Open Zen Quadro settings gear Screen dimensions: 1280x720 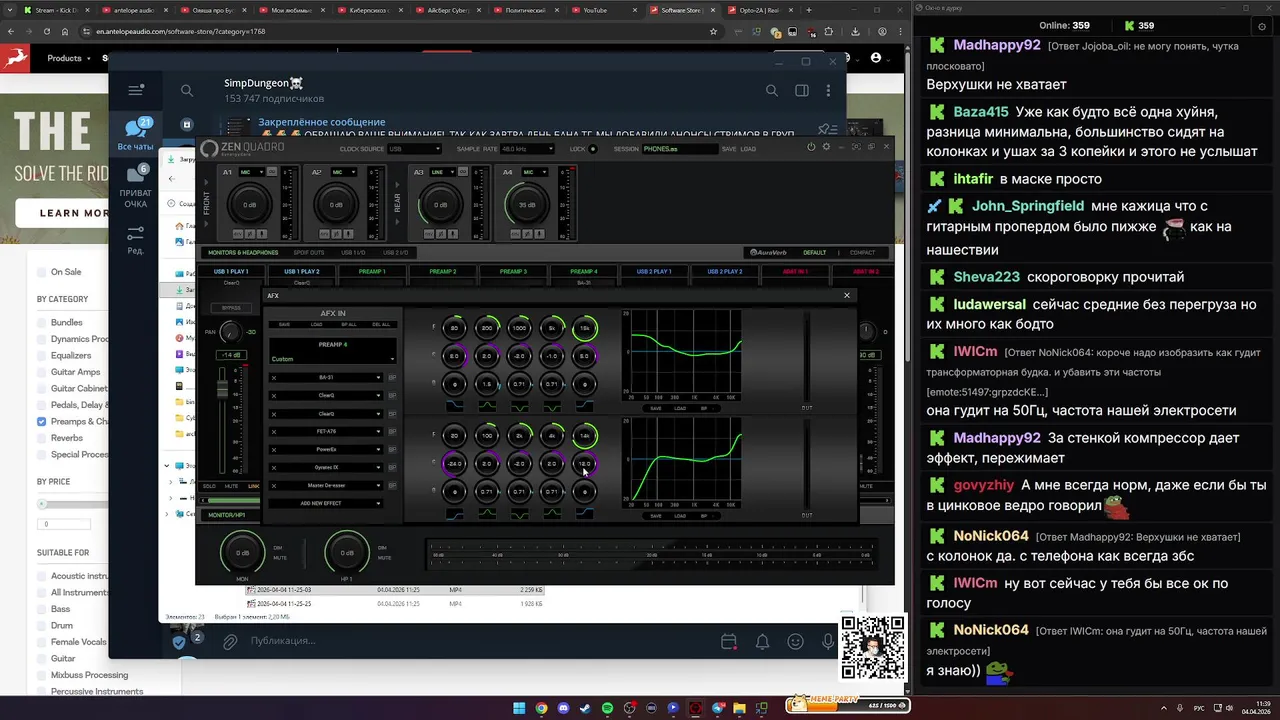826,147
